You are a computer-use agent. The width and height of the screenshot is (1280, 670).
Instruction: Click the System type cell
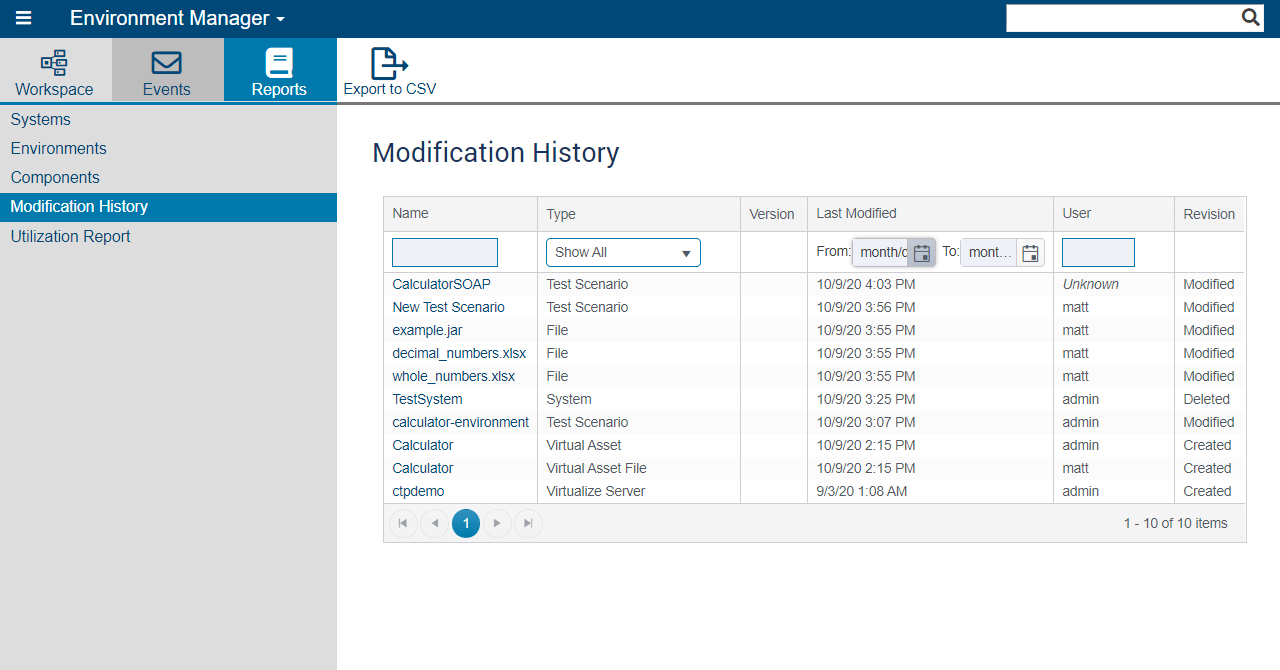click(x=569, y=399)
